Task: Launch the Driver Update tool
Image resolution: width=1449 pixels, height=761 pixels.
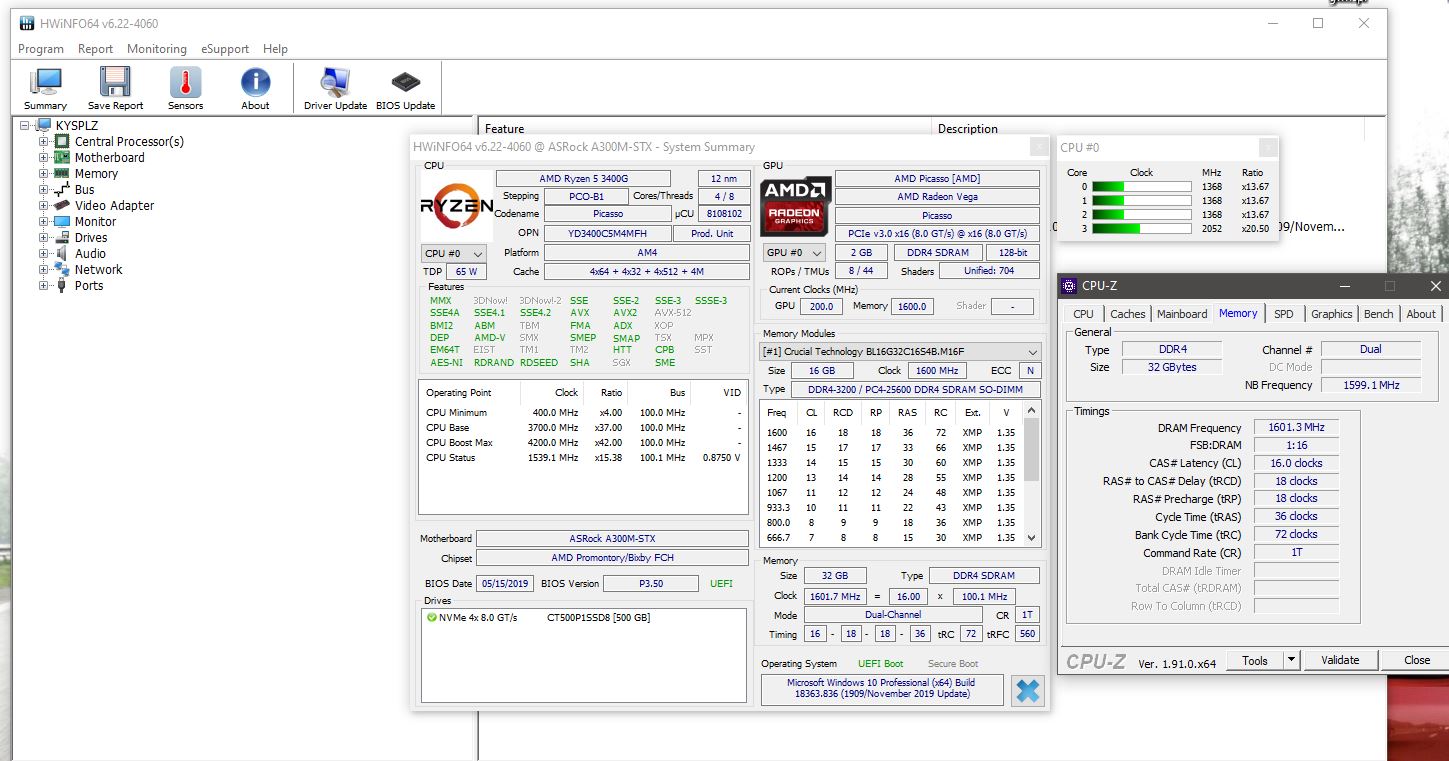Action: pyautogui.click(x=335, y=88)
